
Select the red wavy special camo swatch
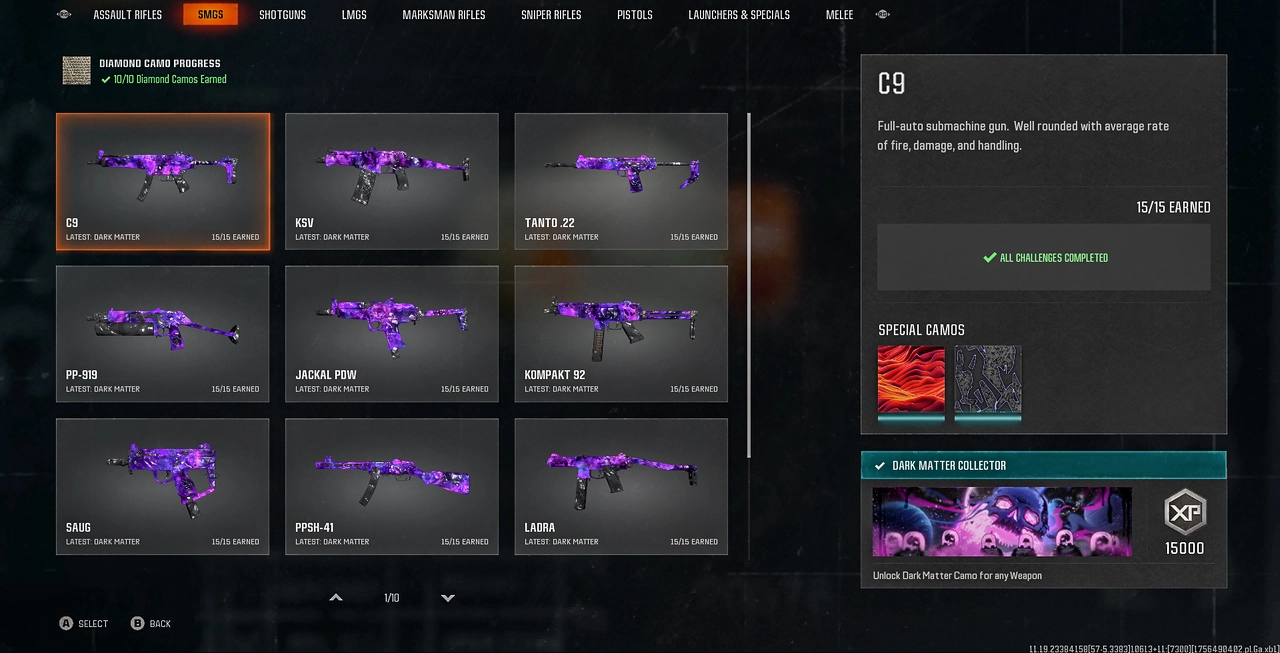click(911, 379)
